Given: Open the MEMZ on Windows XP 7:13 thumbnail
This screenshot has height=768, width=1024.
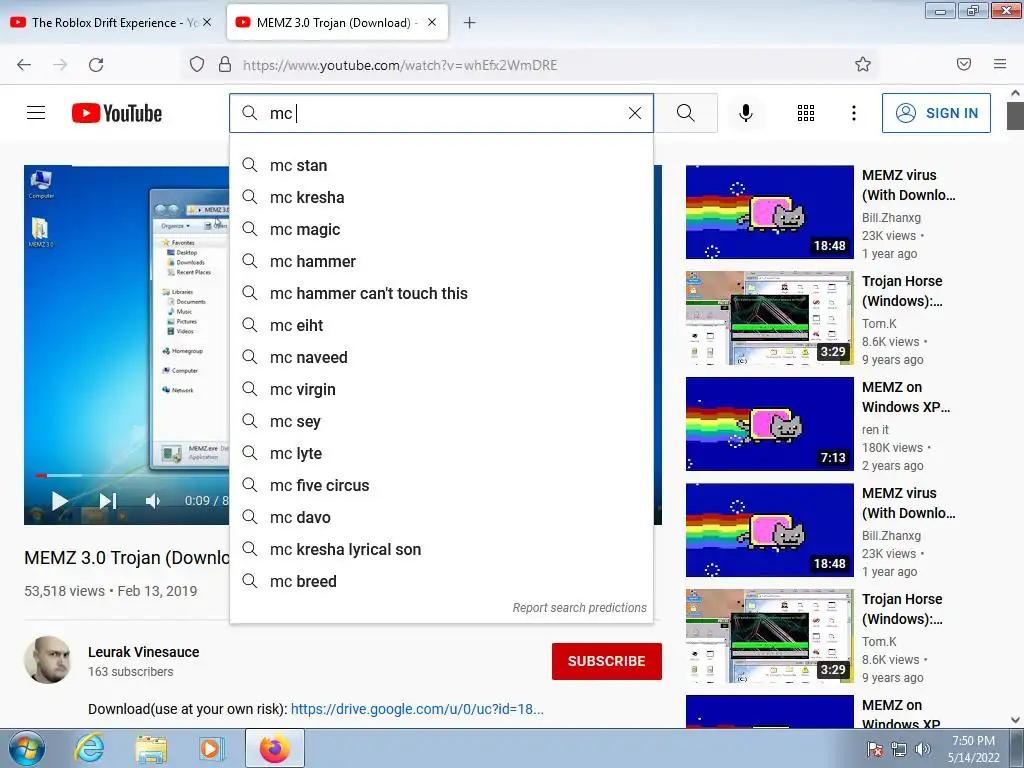Looking at the screenshot, I should click(769, 424).
